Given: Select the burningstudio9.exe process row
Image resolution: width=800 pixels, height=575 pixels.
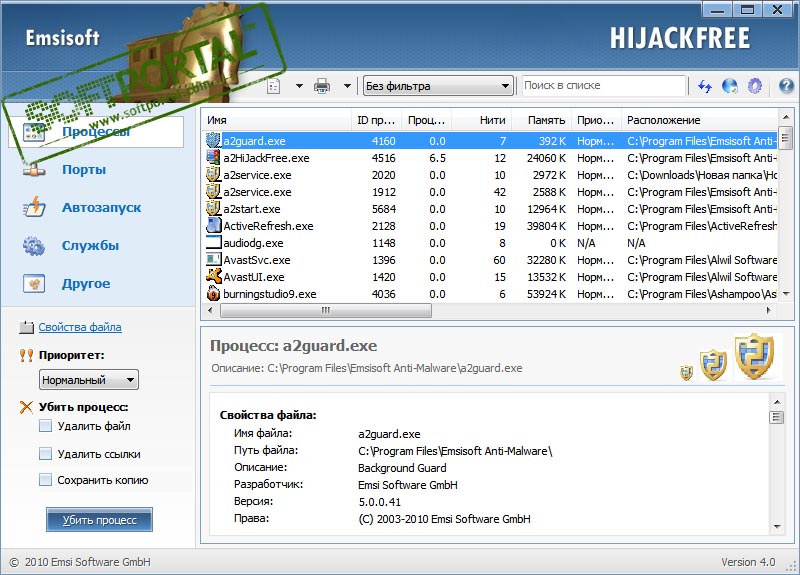Looking at the screenshot, I should [490, 294].
